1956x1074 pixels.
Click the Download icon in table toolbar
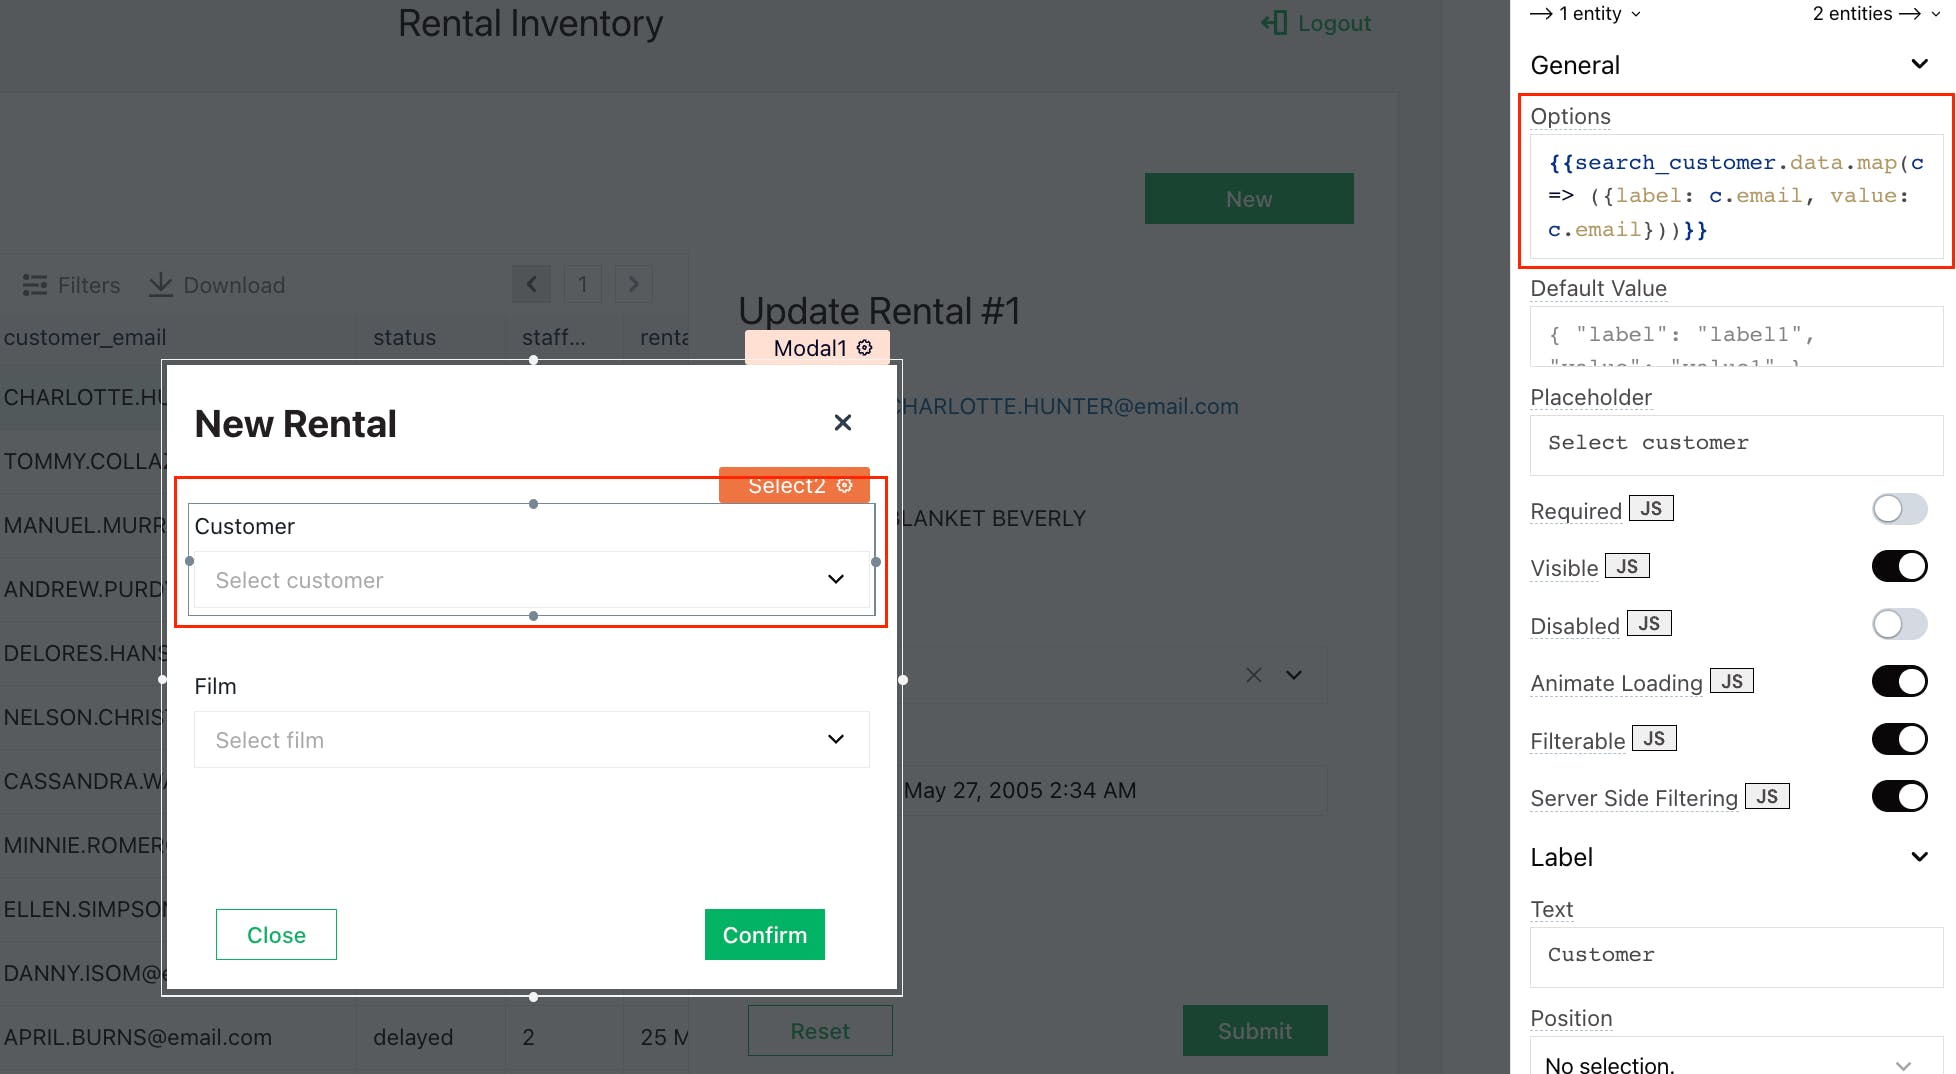pos(160,285)
